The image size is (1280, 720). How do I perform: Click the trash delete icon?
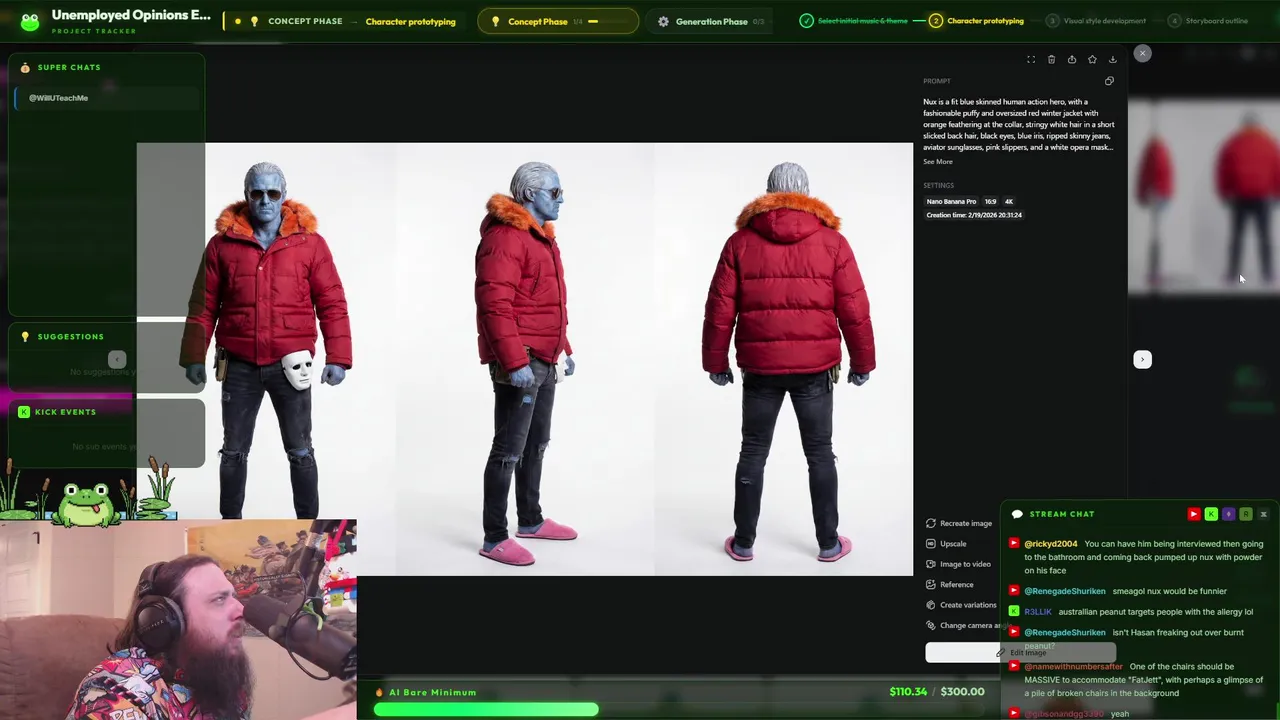1051,60
